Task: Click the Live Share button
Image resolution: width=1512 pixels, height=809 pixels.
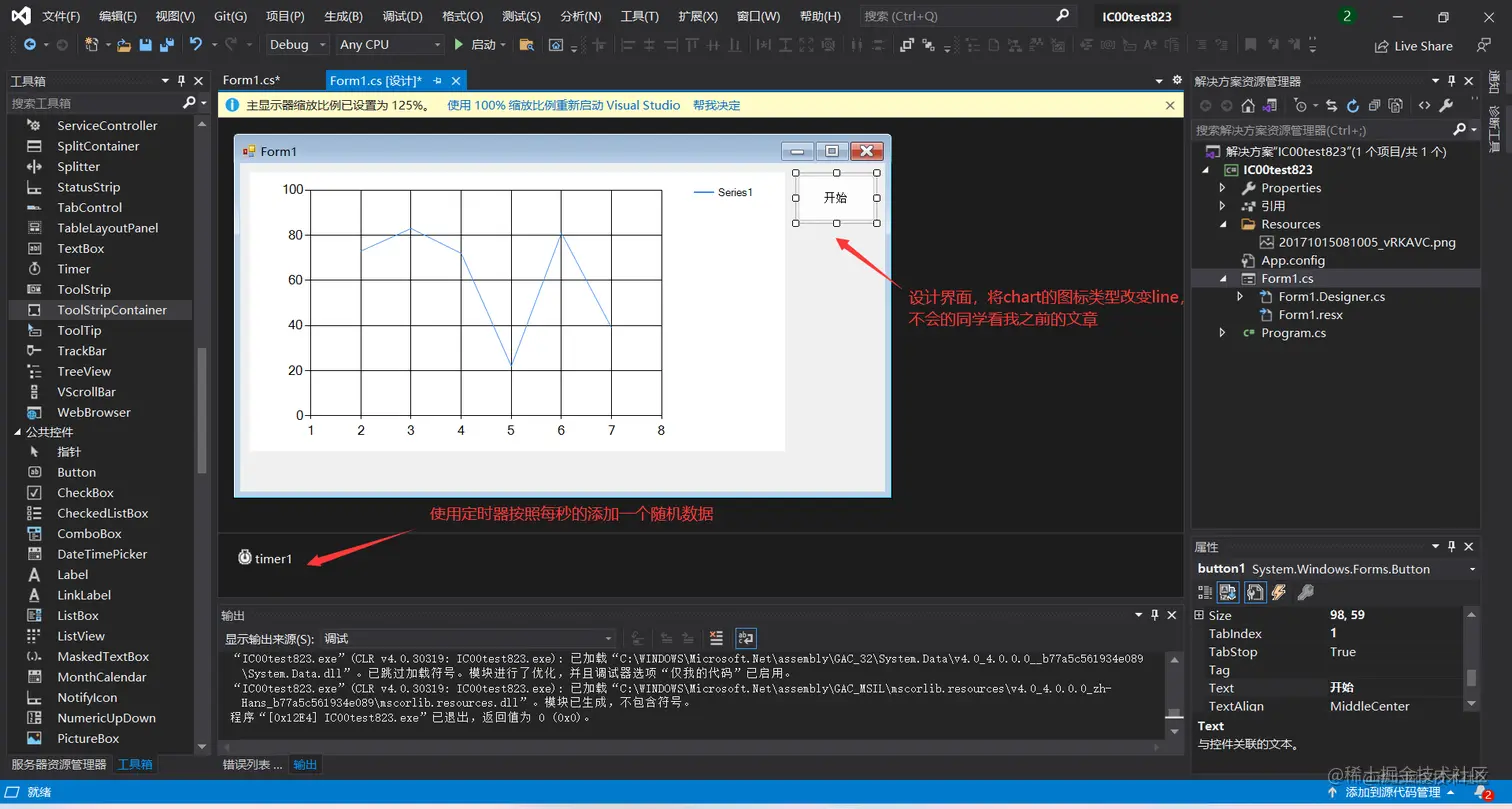Action: click(1413, 46)
